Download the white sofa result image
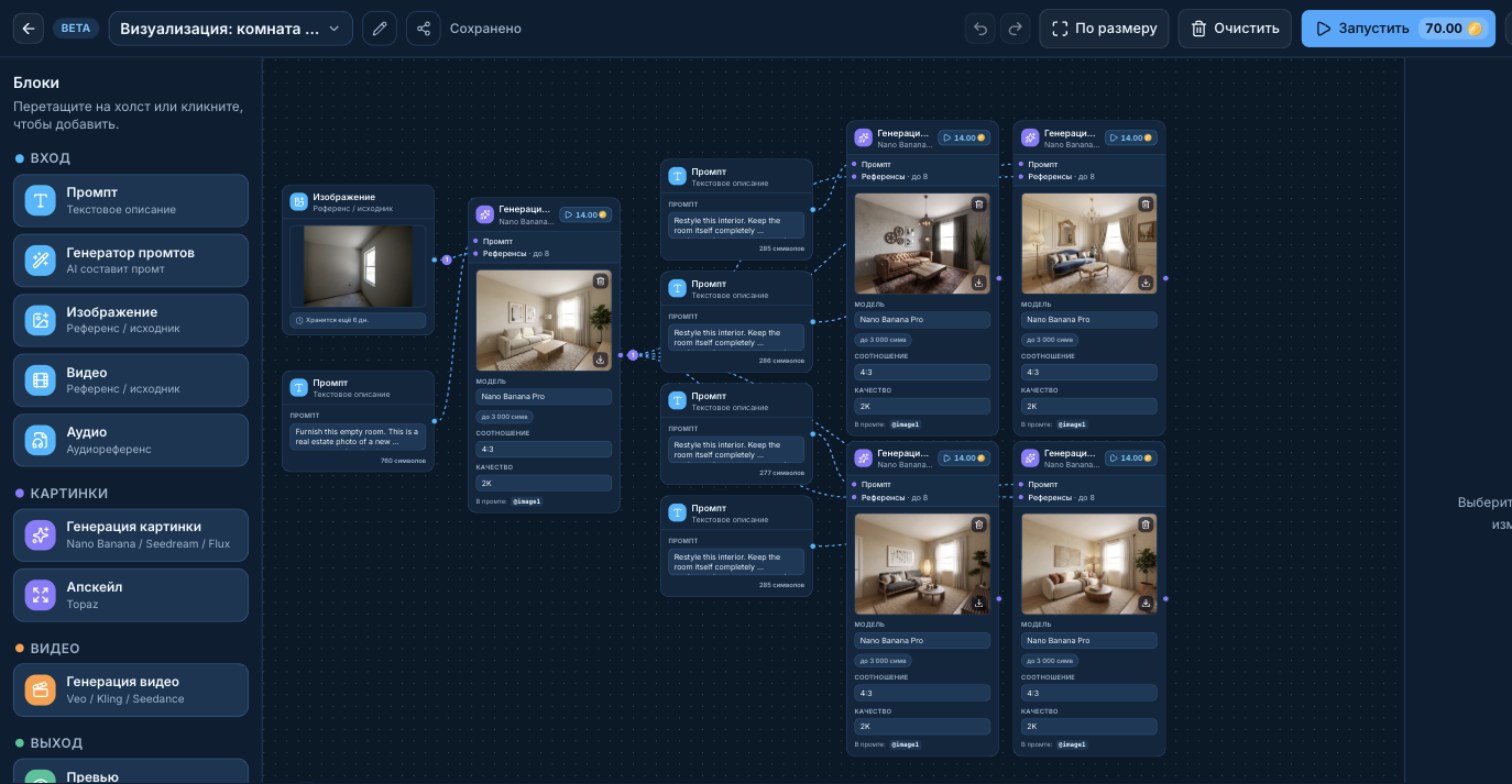The height and width of the screenshot is (784, 1512). click(x=600, y=359)
